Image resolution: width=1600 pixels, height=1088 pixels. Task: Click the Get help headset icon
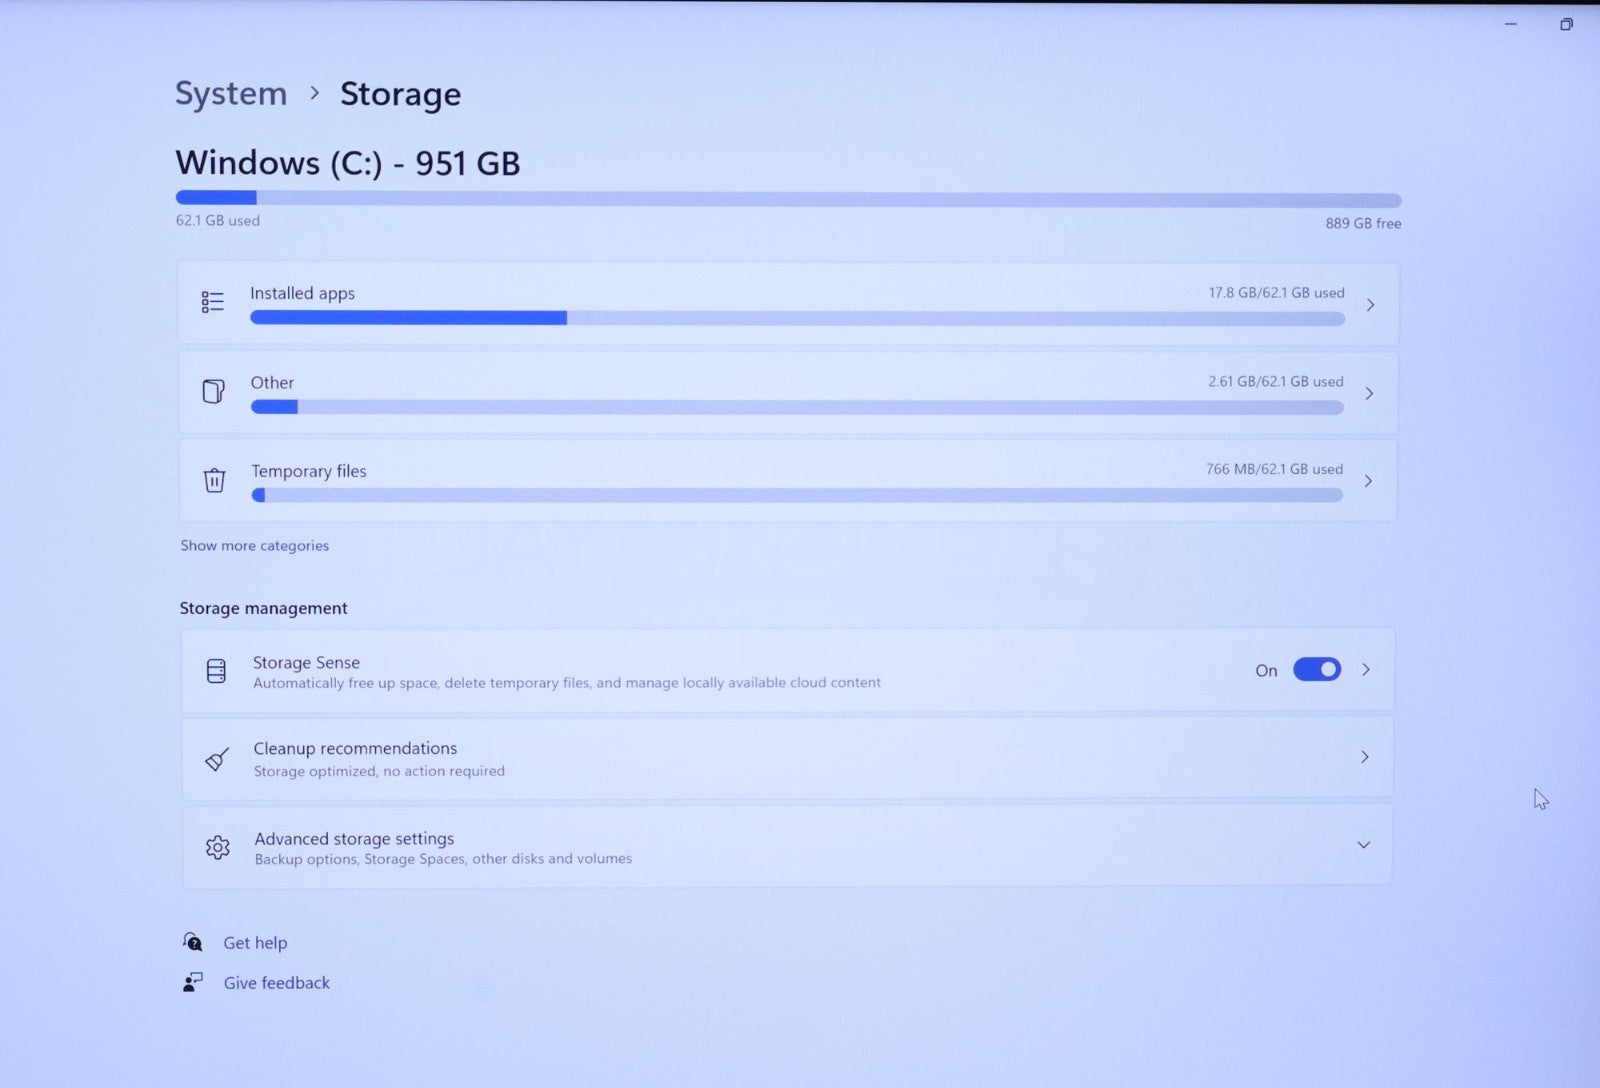tap(193, 942)
